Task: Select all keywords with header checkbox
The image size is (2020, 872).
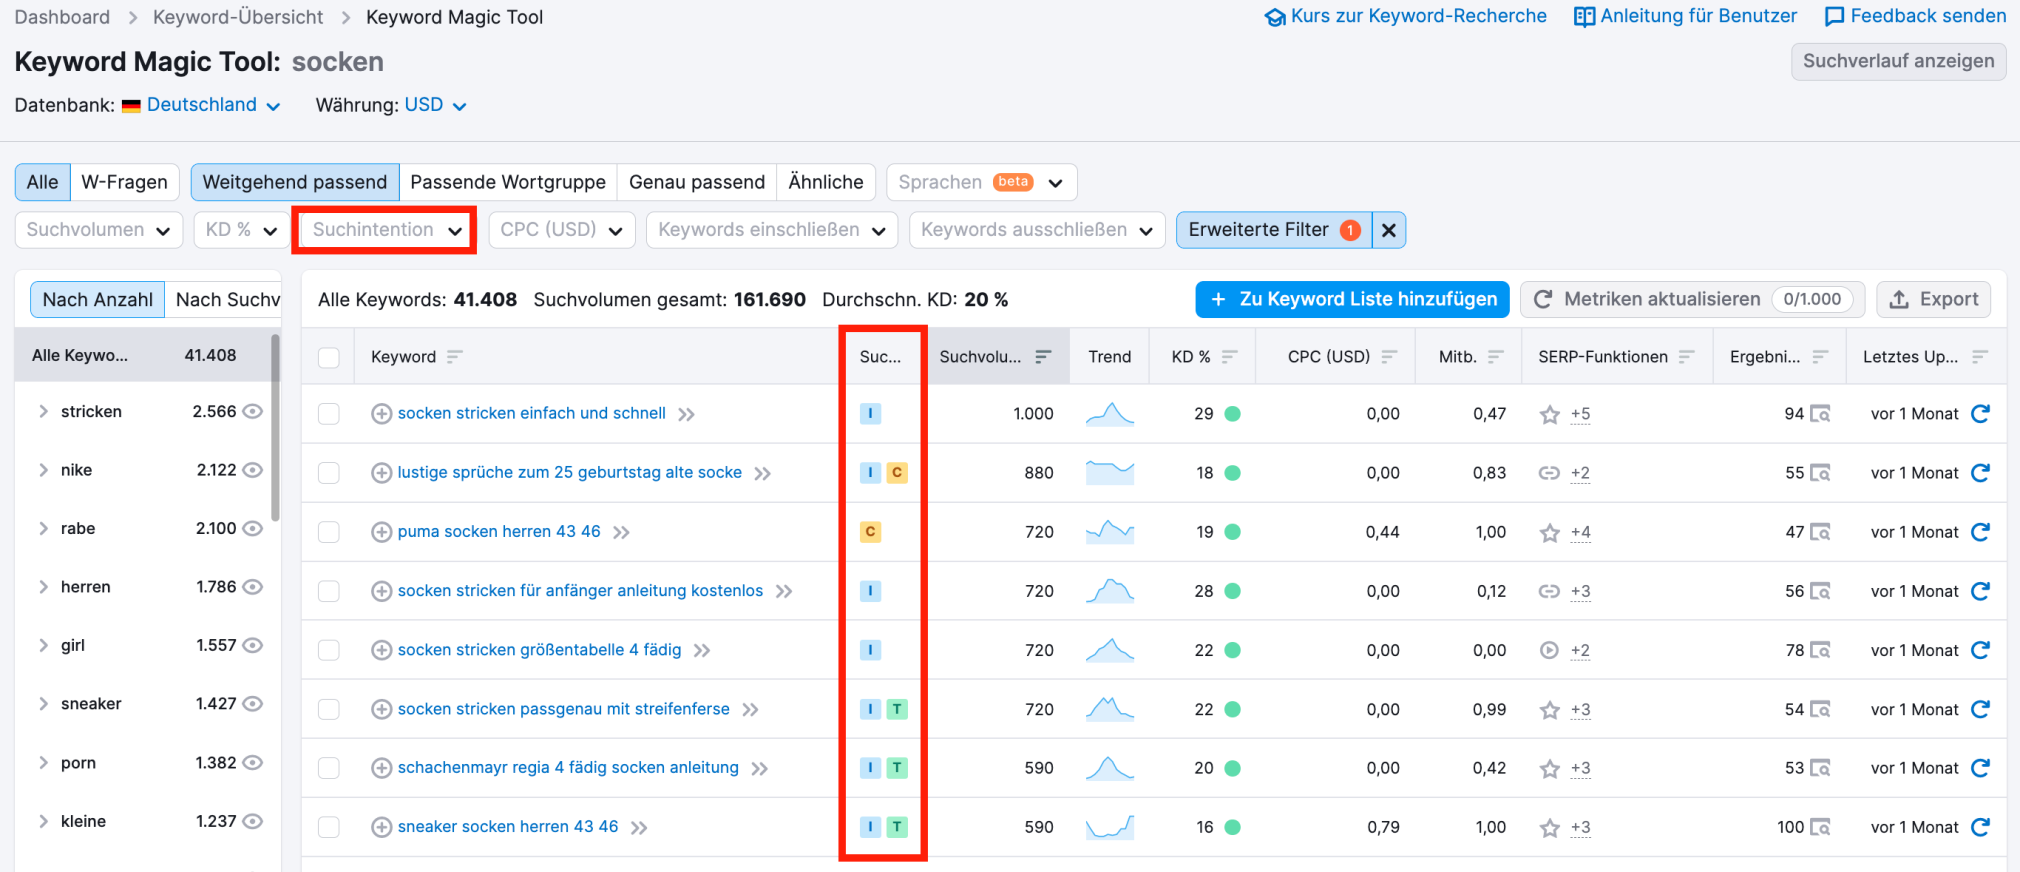Action: (x=329, y=357)
